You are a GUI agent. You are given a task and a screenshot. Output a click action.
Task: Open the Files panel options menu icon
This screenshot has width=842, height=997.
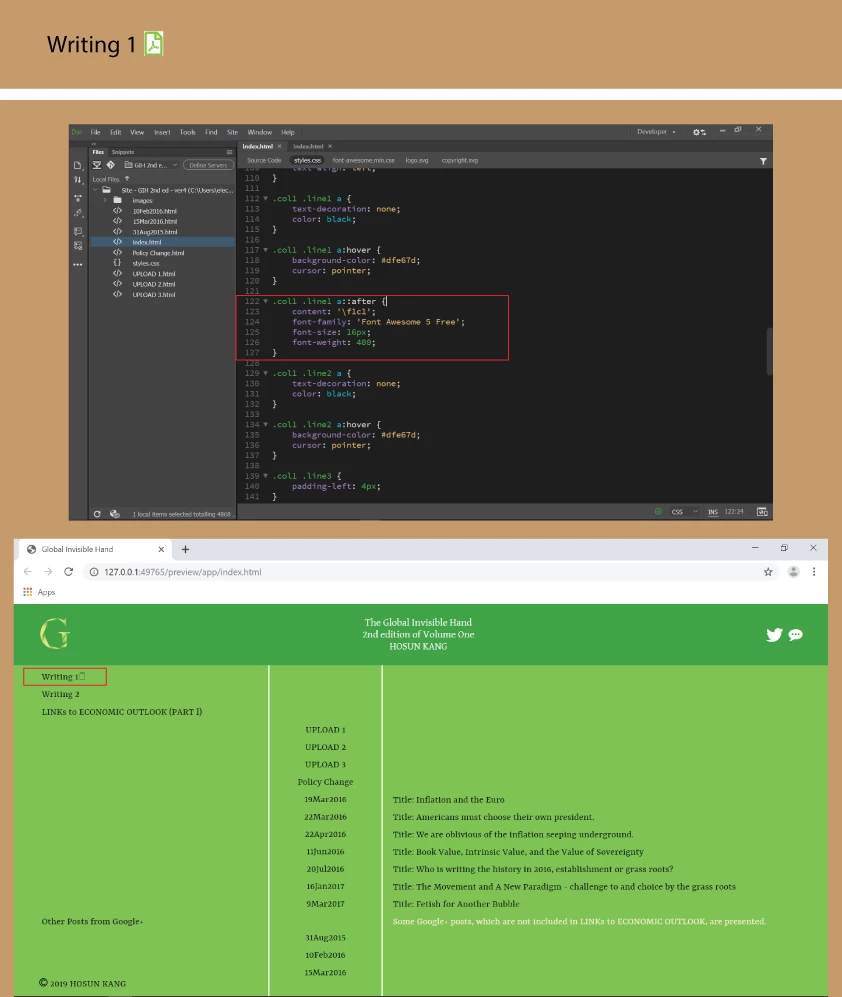tap(229, 152)
